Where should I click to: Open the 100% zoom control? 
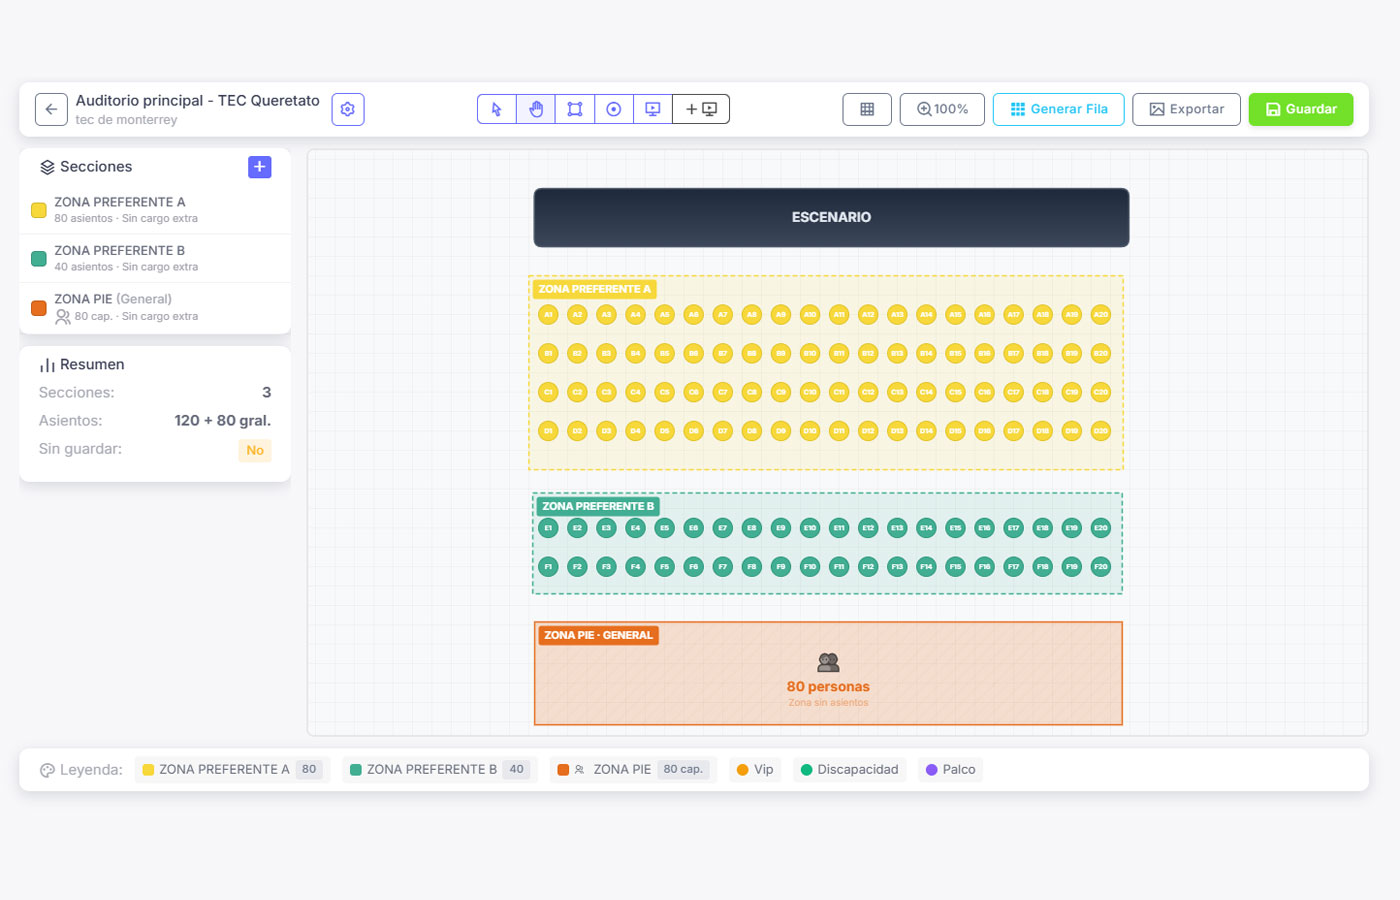pos(942,109)
